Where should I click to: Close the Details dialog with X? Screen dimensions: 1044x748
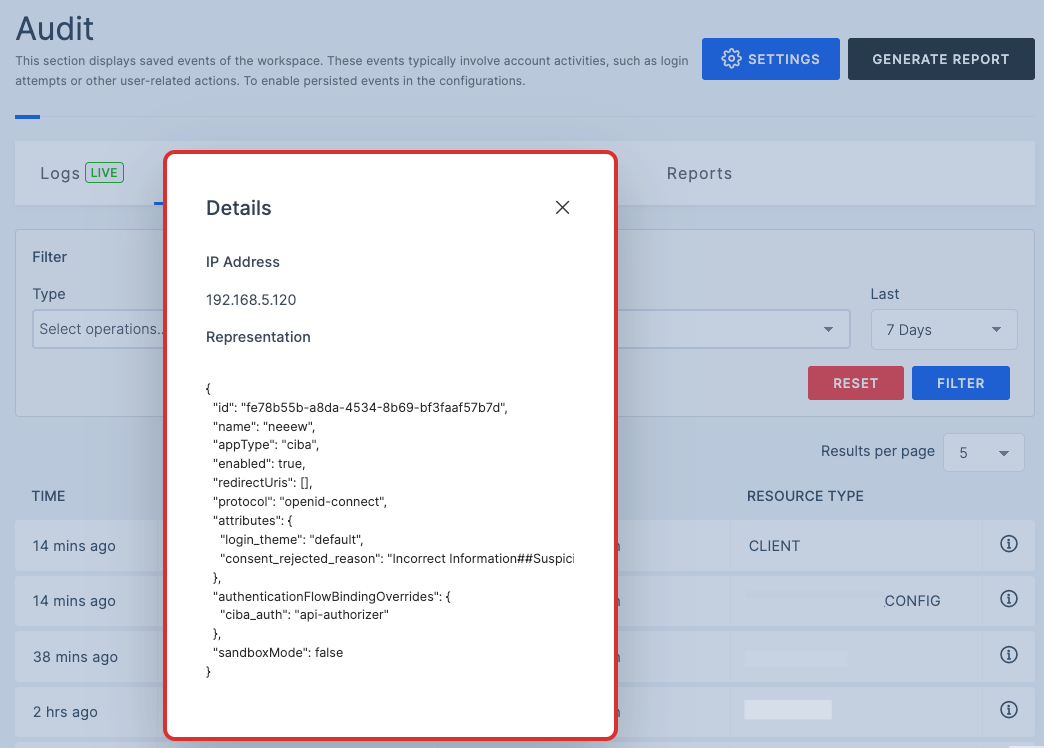point(562,208)
